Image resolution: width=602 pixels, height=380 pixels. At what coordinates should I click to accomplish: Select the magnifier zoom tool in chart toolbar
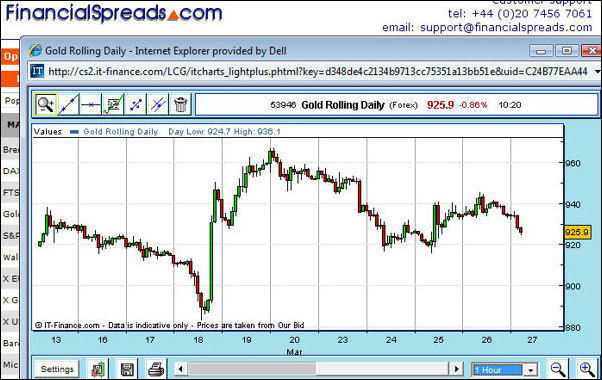46,104
